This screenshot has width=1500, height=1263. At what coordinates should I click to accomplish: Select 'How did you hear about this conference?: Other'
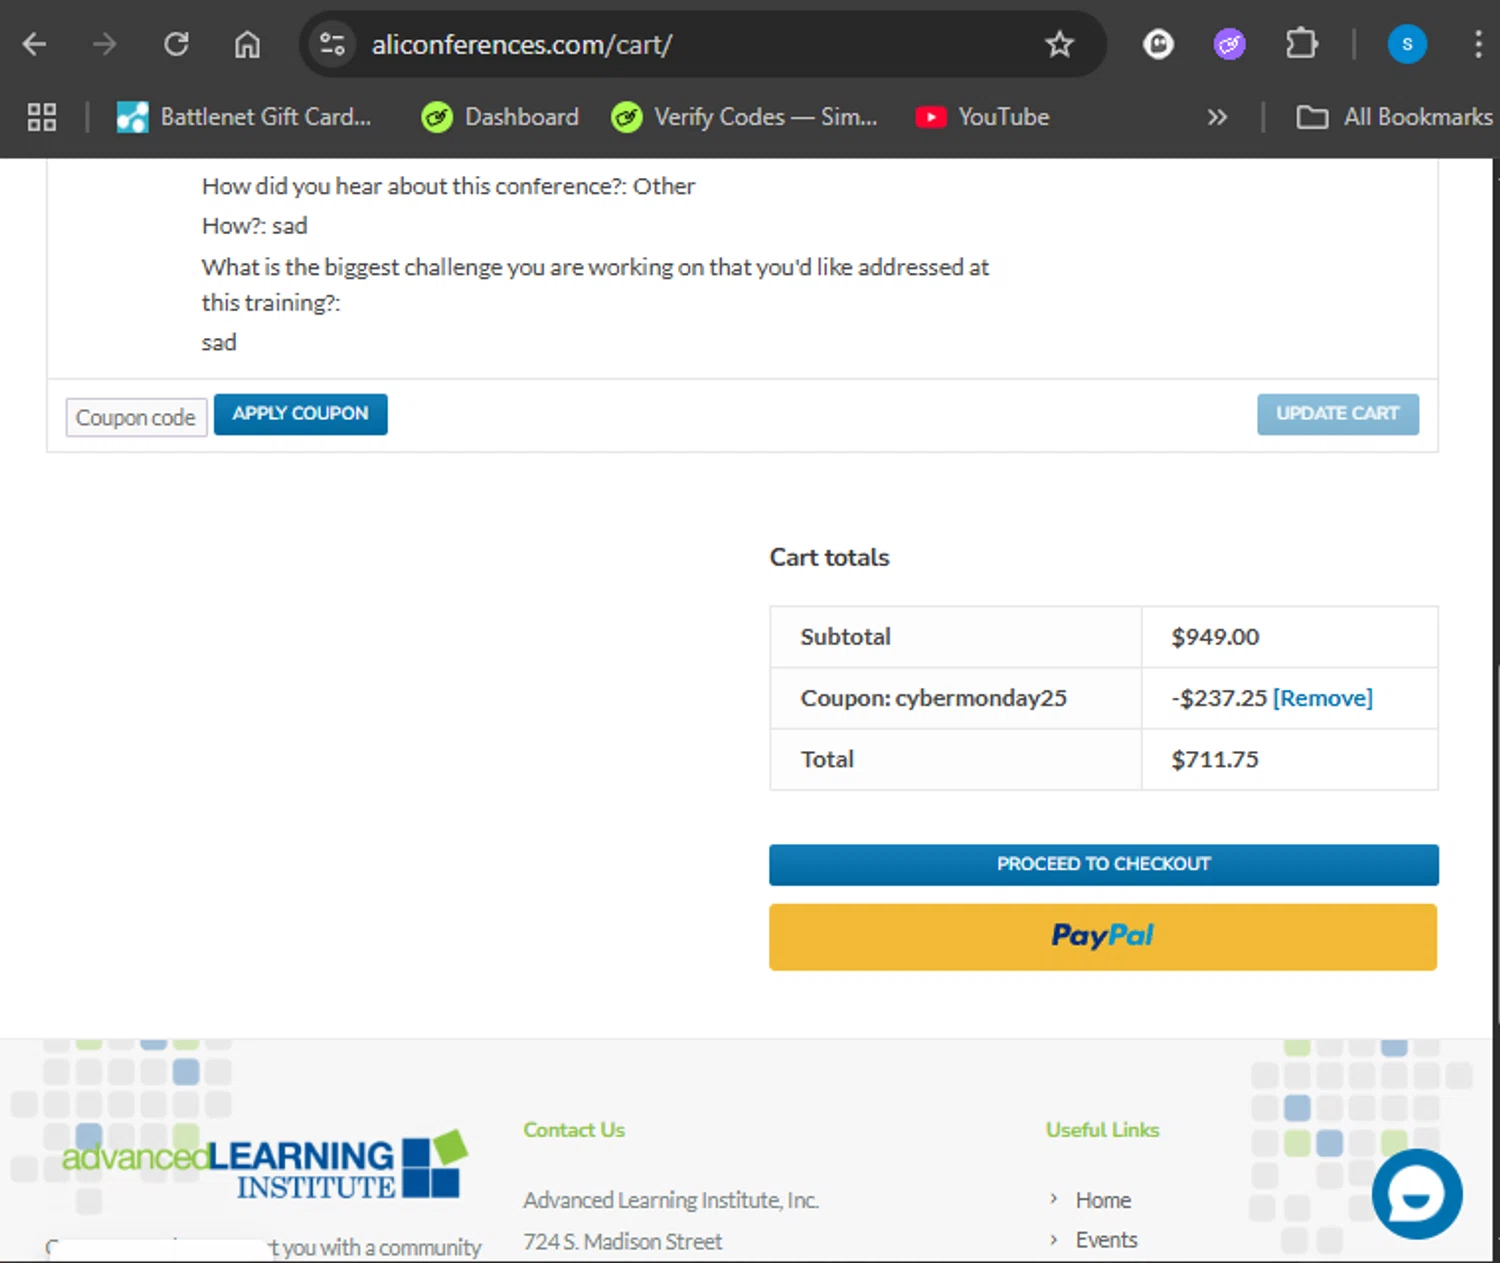coord(448,186)
